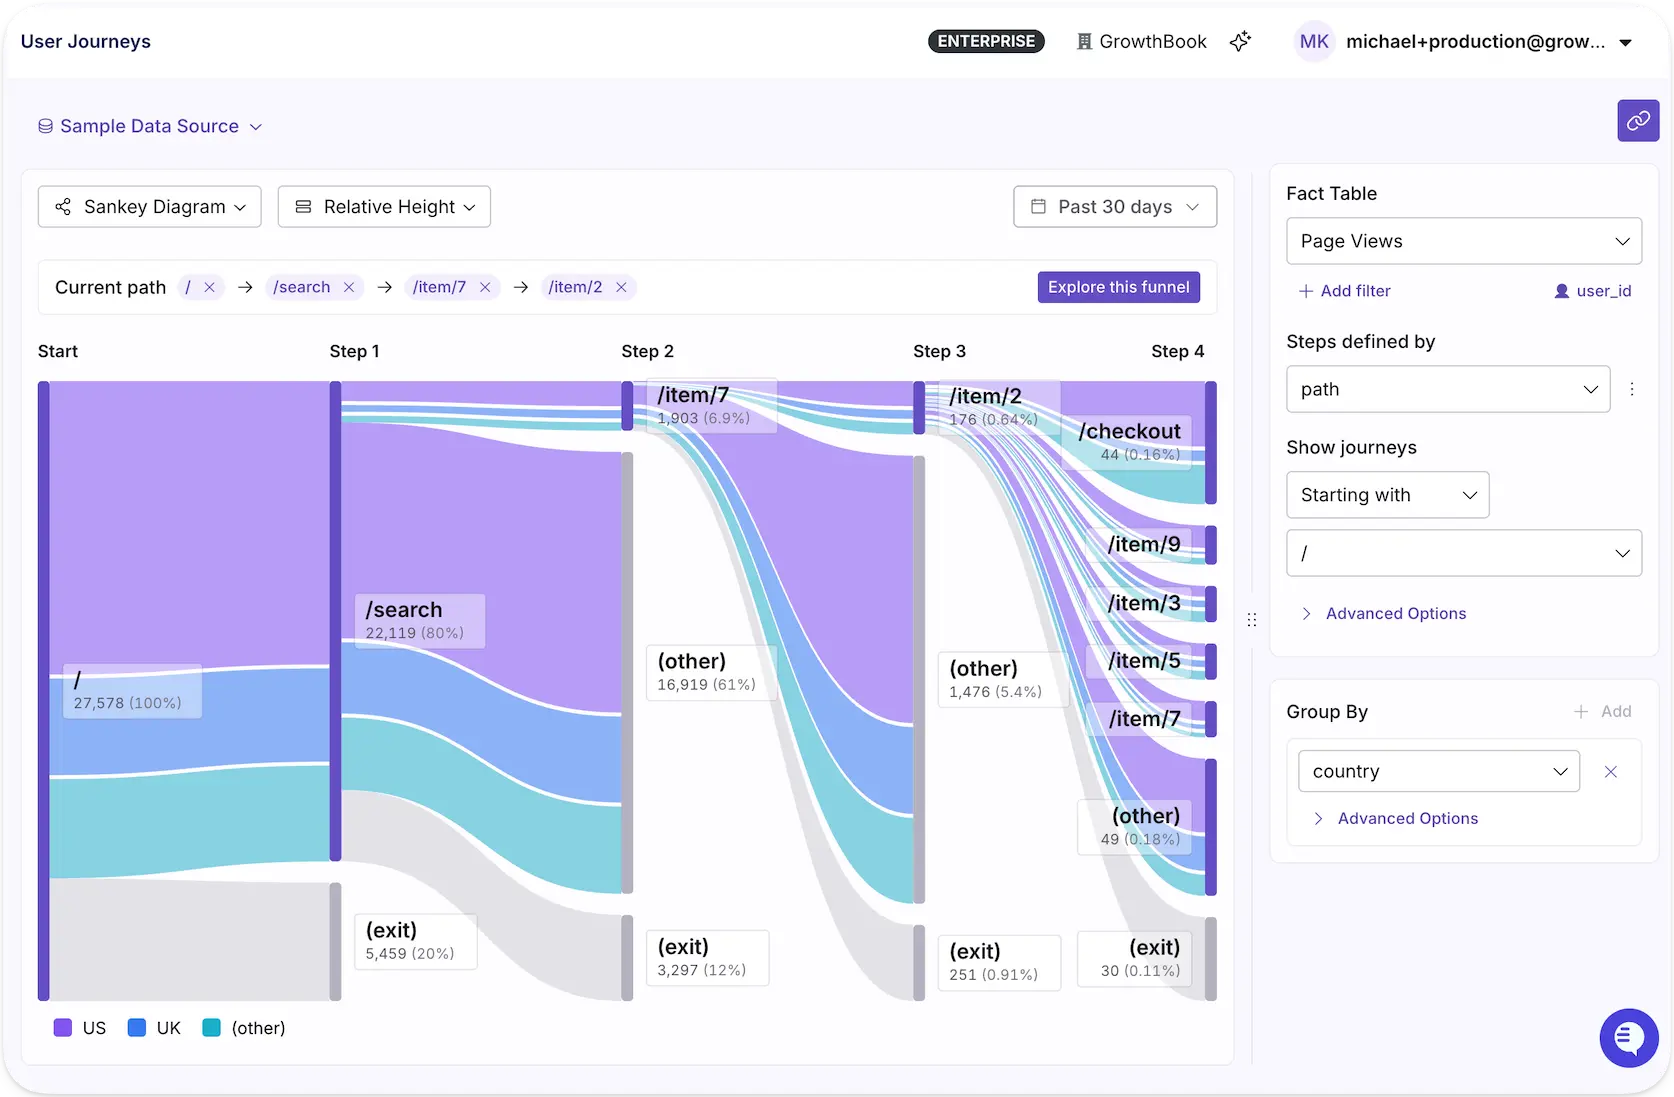Click the MK user avatar
The height and width of the screenshot is (1097, 1674).
(1314, 41)
